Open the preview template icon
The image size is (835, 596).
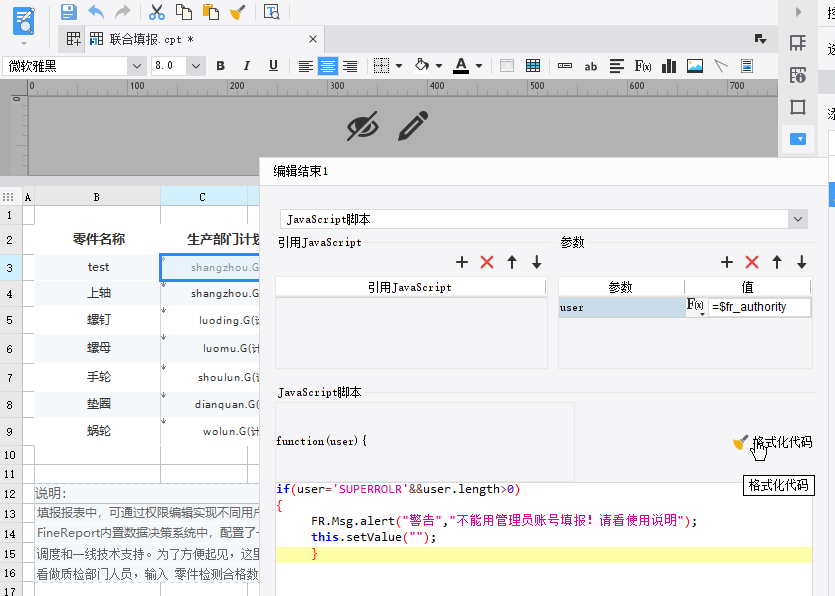pos(272,12)
